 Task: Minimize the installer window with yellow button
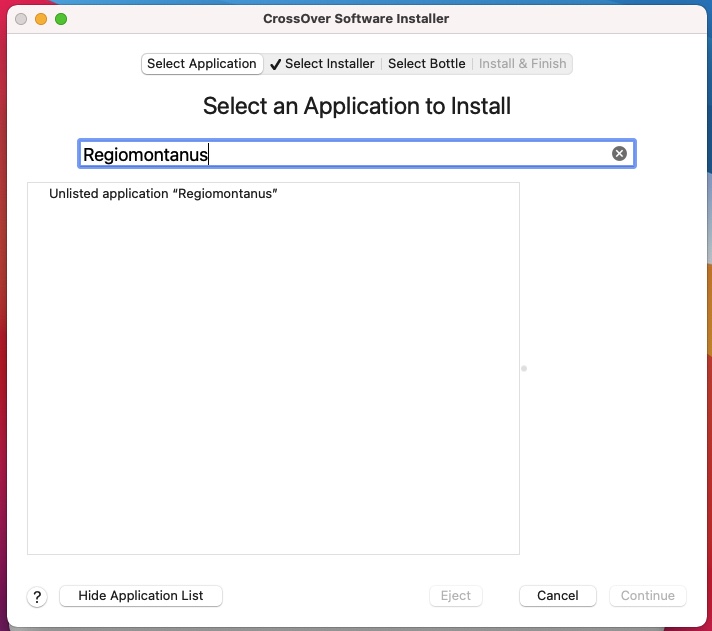click(41, 19)
